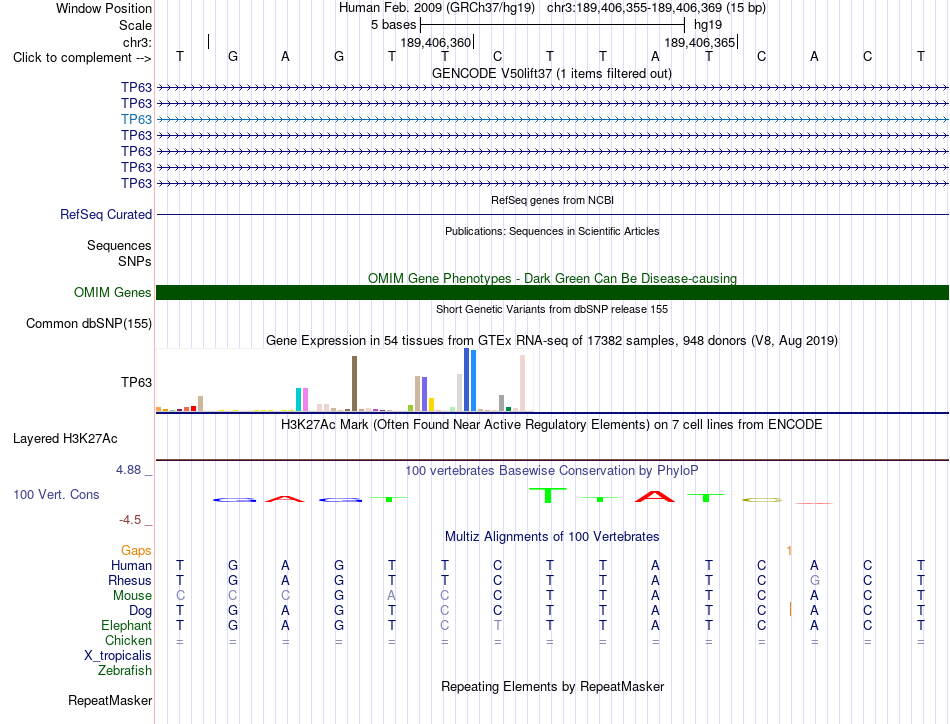
Task: Click the yellow C conservation logo letter
Action: coord(762,500)
